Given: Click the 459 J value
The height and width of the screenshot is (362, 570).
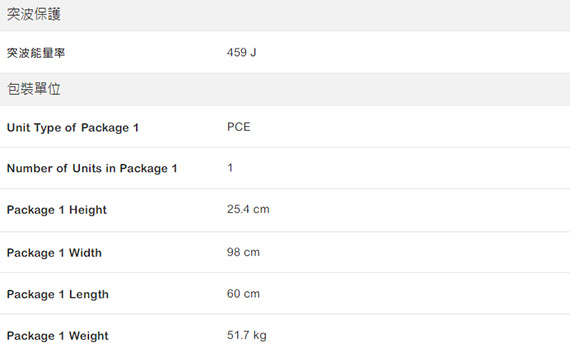Looking at the screenshot, I should (x=241, y=52).
